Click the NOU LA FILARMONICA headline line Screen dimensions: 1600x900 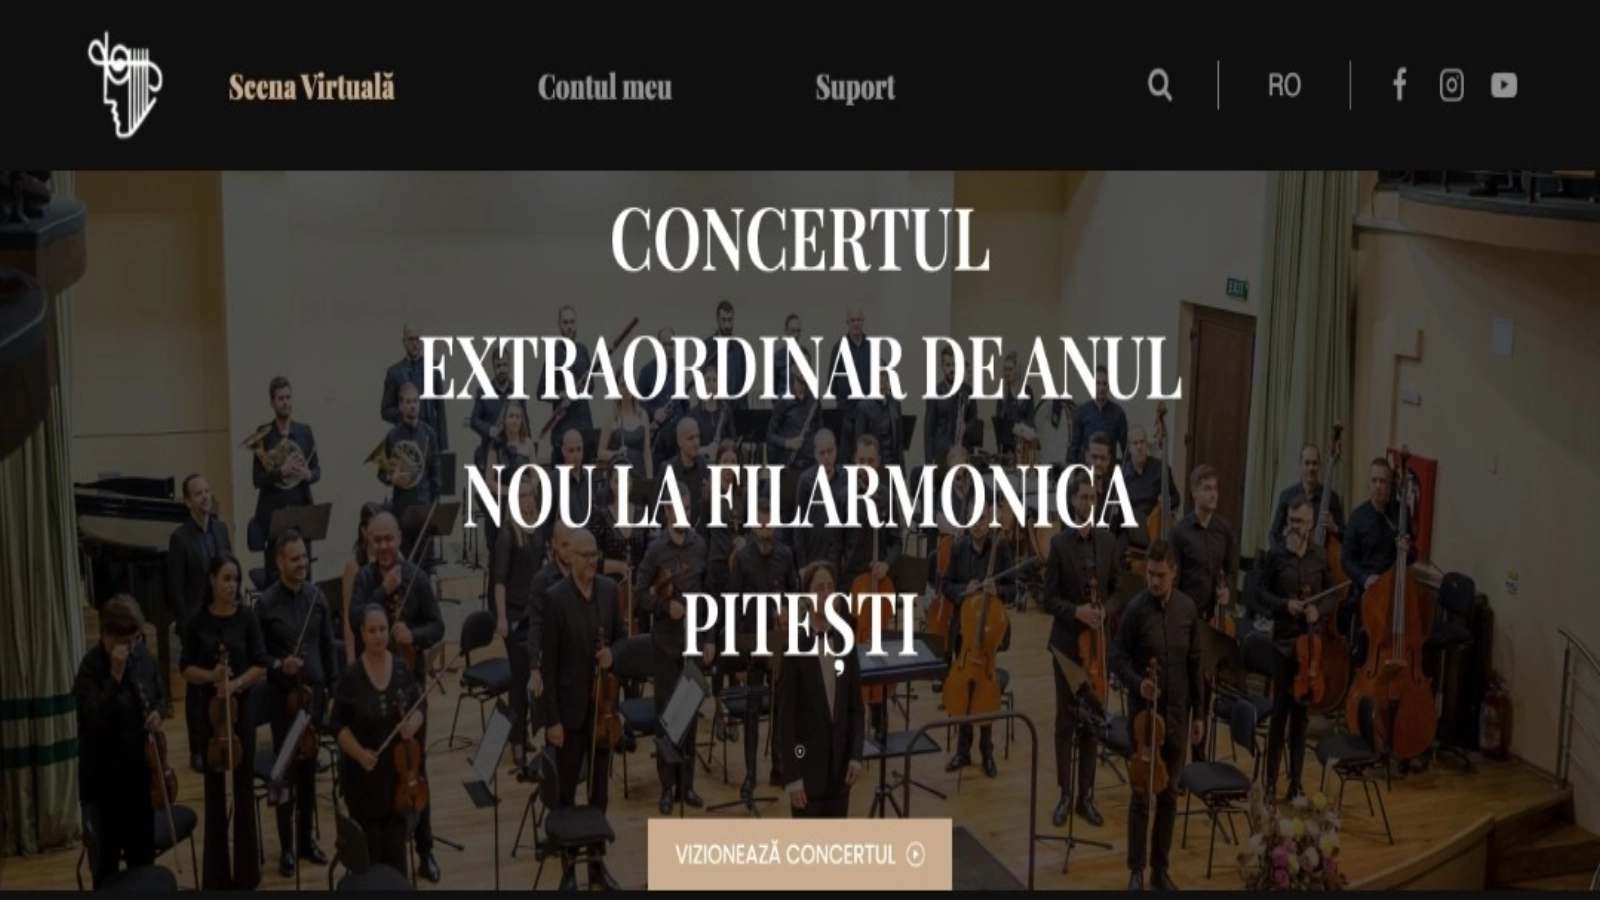pyautogui.click(x=800, y=497)
